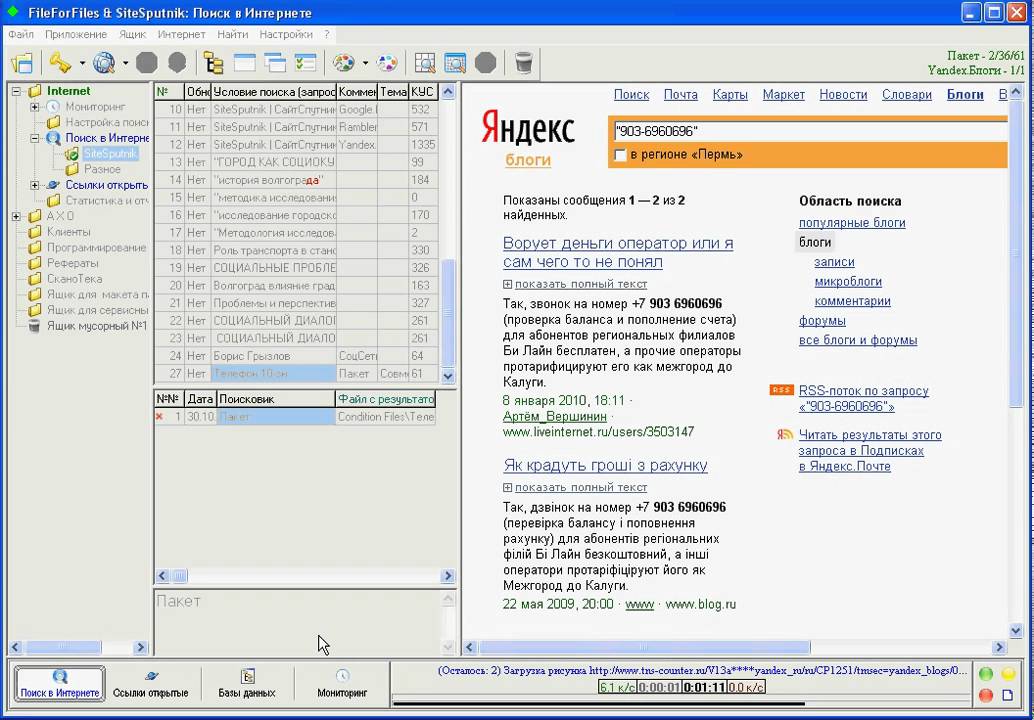Screen dimensions: 1034x720
Task: Expand first «показать полный текст» plus box
Action: coord(507,284)
